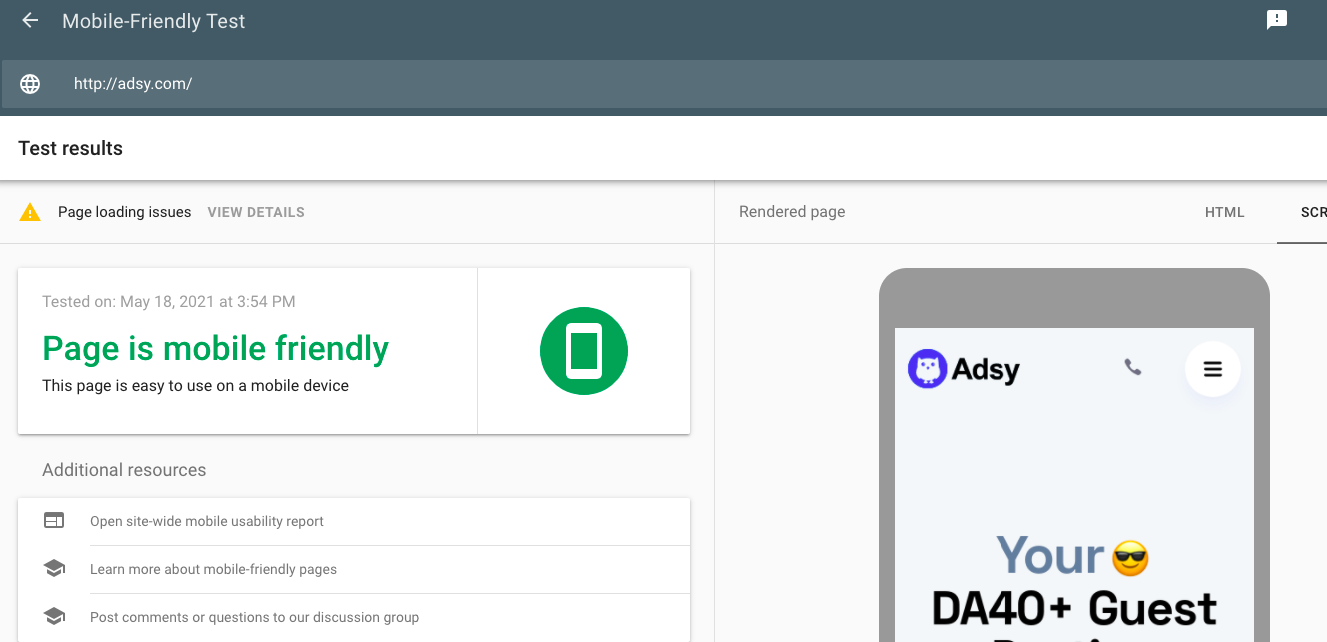Screen dimensions: 1327x642
Task: Go back using the arrow icon
Action: 30,20
